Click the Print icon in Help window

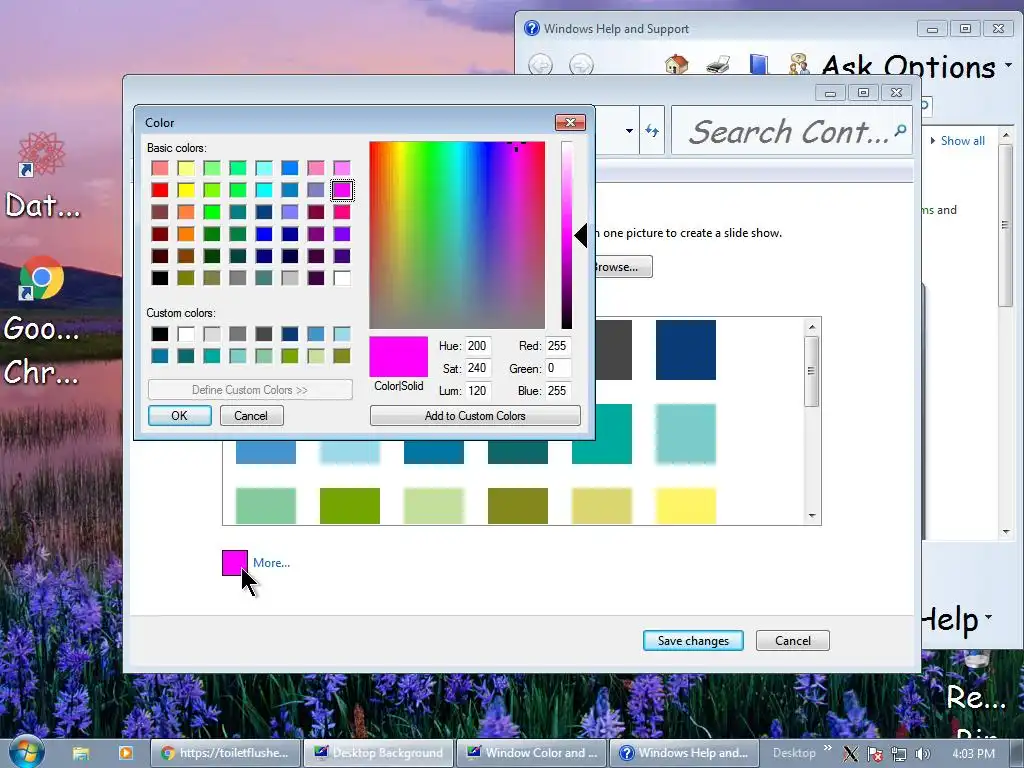(718, 65)
